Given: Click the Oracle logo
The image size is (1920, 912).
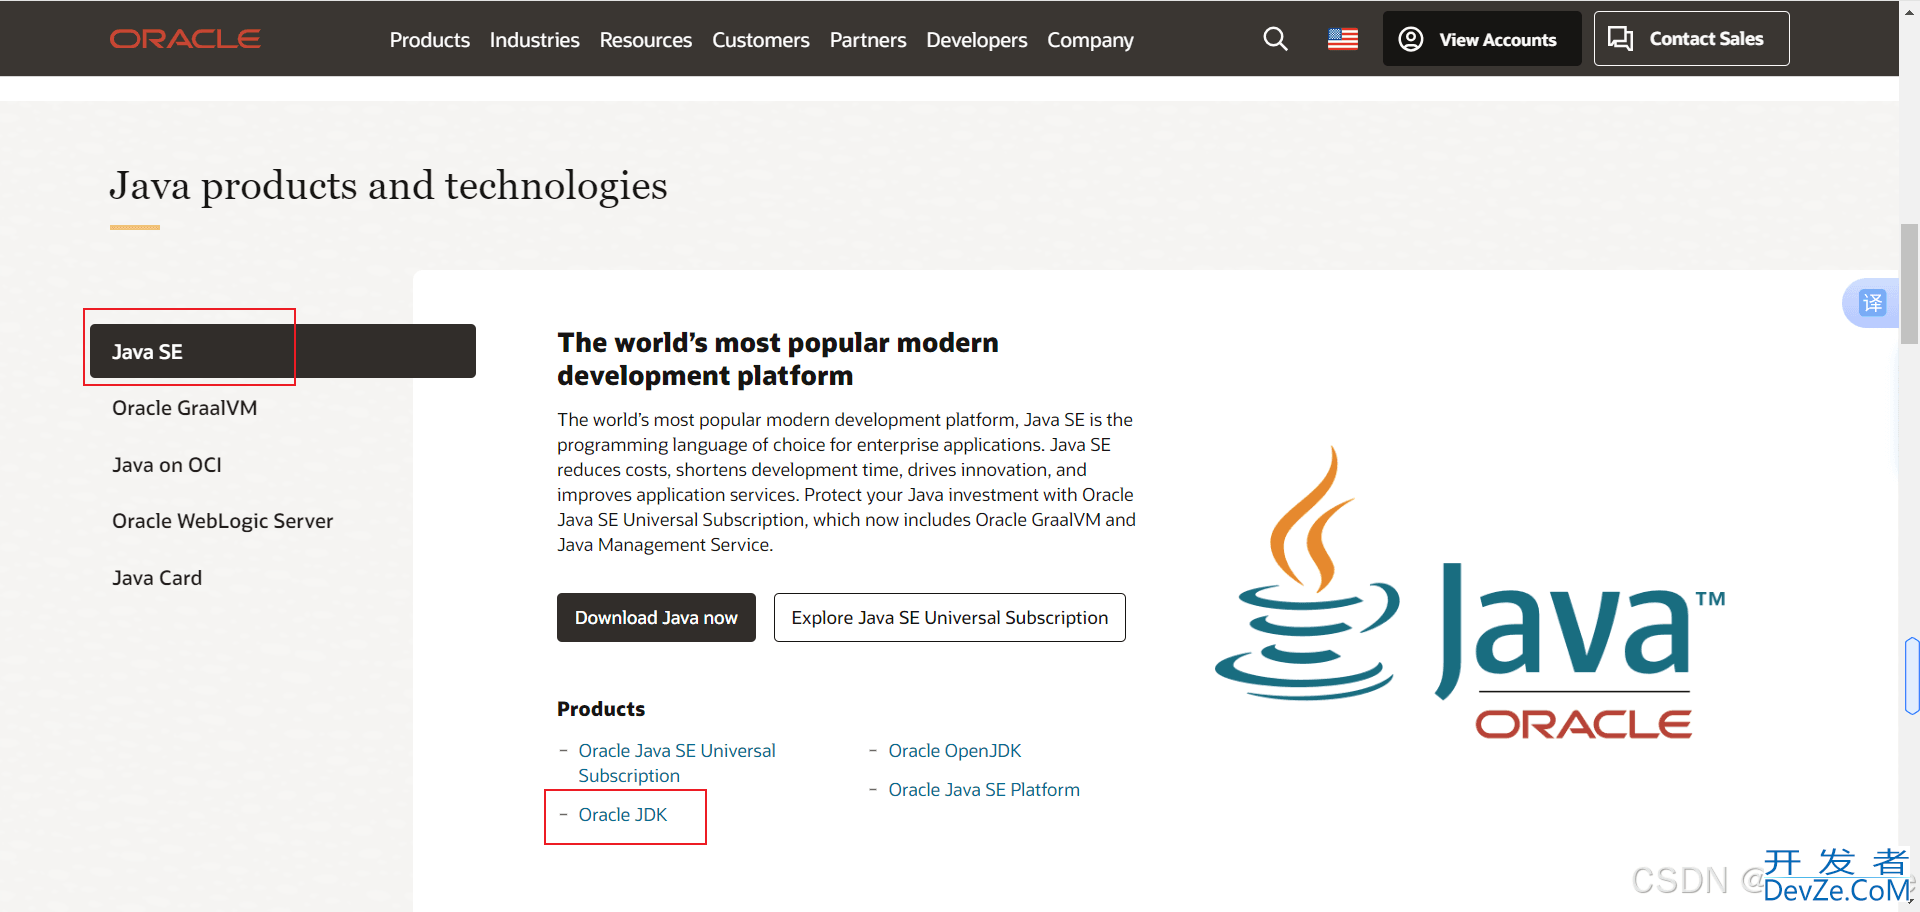Looking at the screenshot, I should (x=185, y=39).
